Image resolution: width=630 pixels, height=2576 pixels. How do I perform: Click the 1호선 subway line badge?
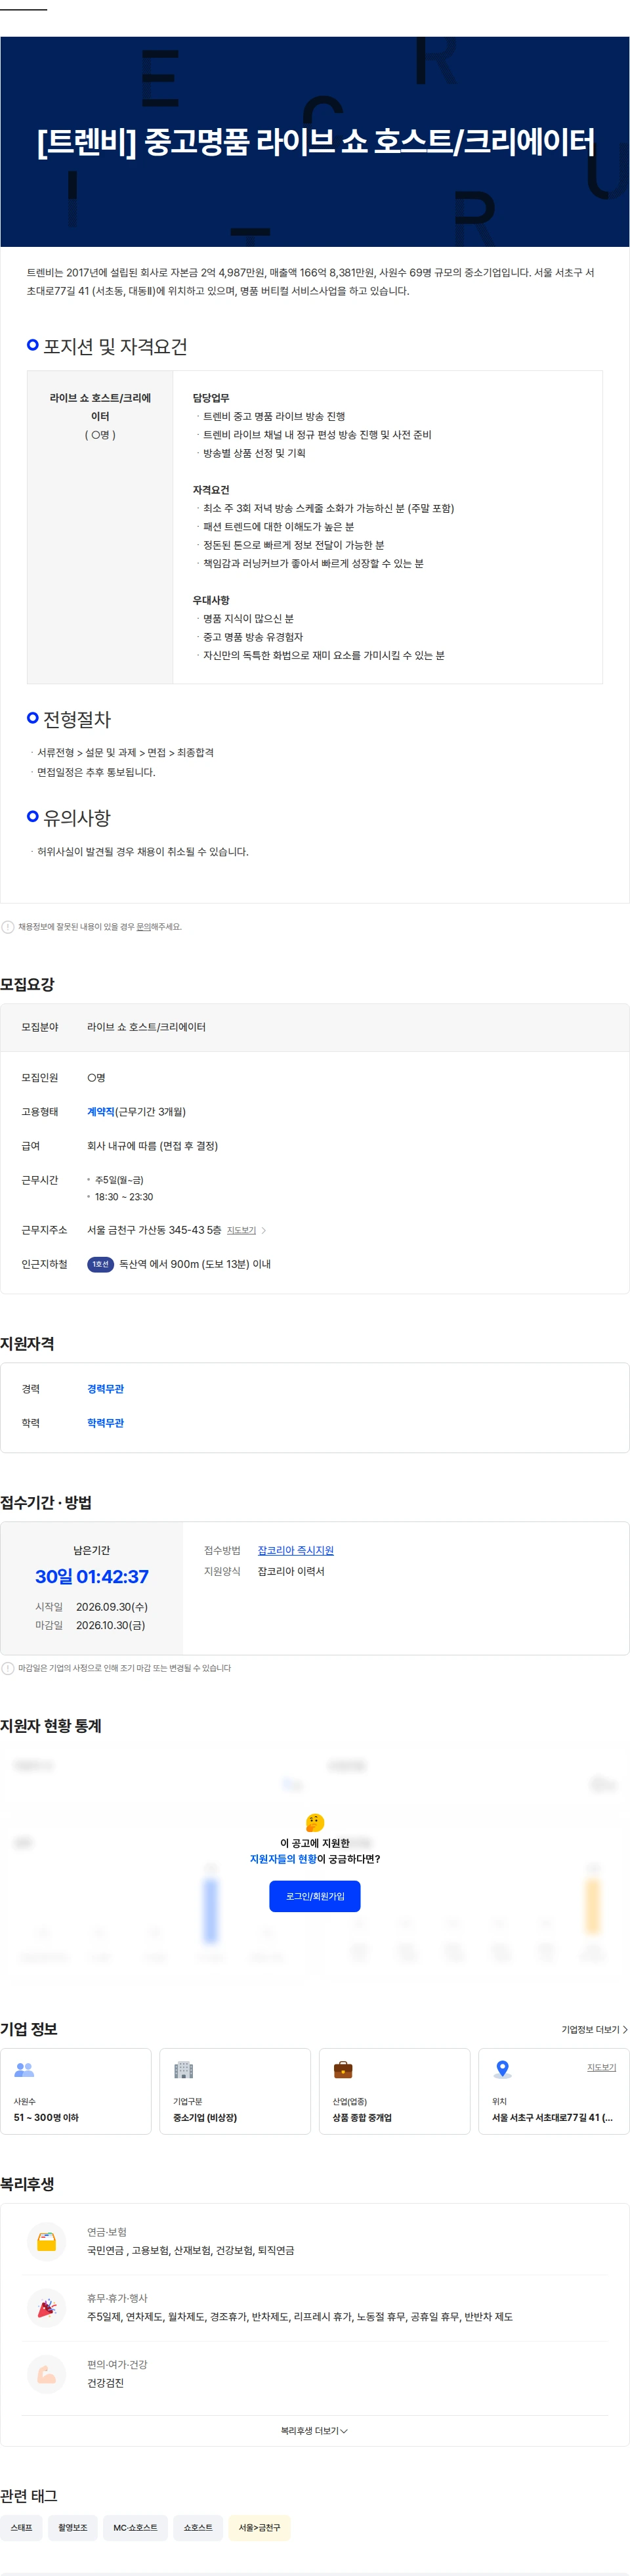[100, 1264]
